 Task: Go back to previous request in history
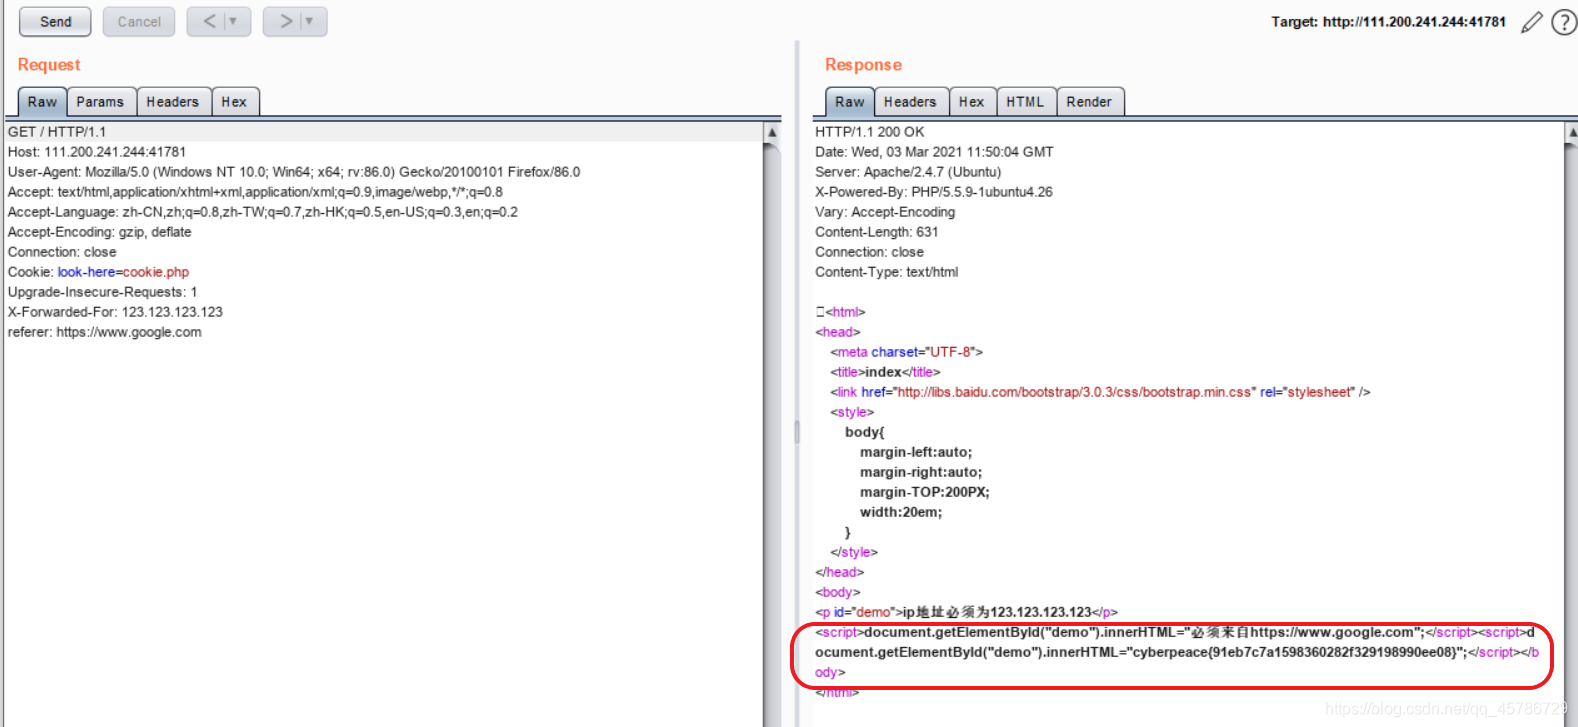pos(208,21)
